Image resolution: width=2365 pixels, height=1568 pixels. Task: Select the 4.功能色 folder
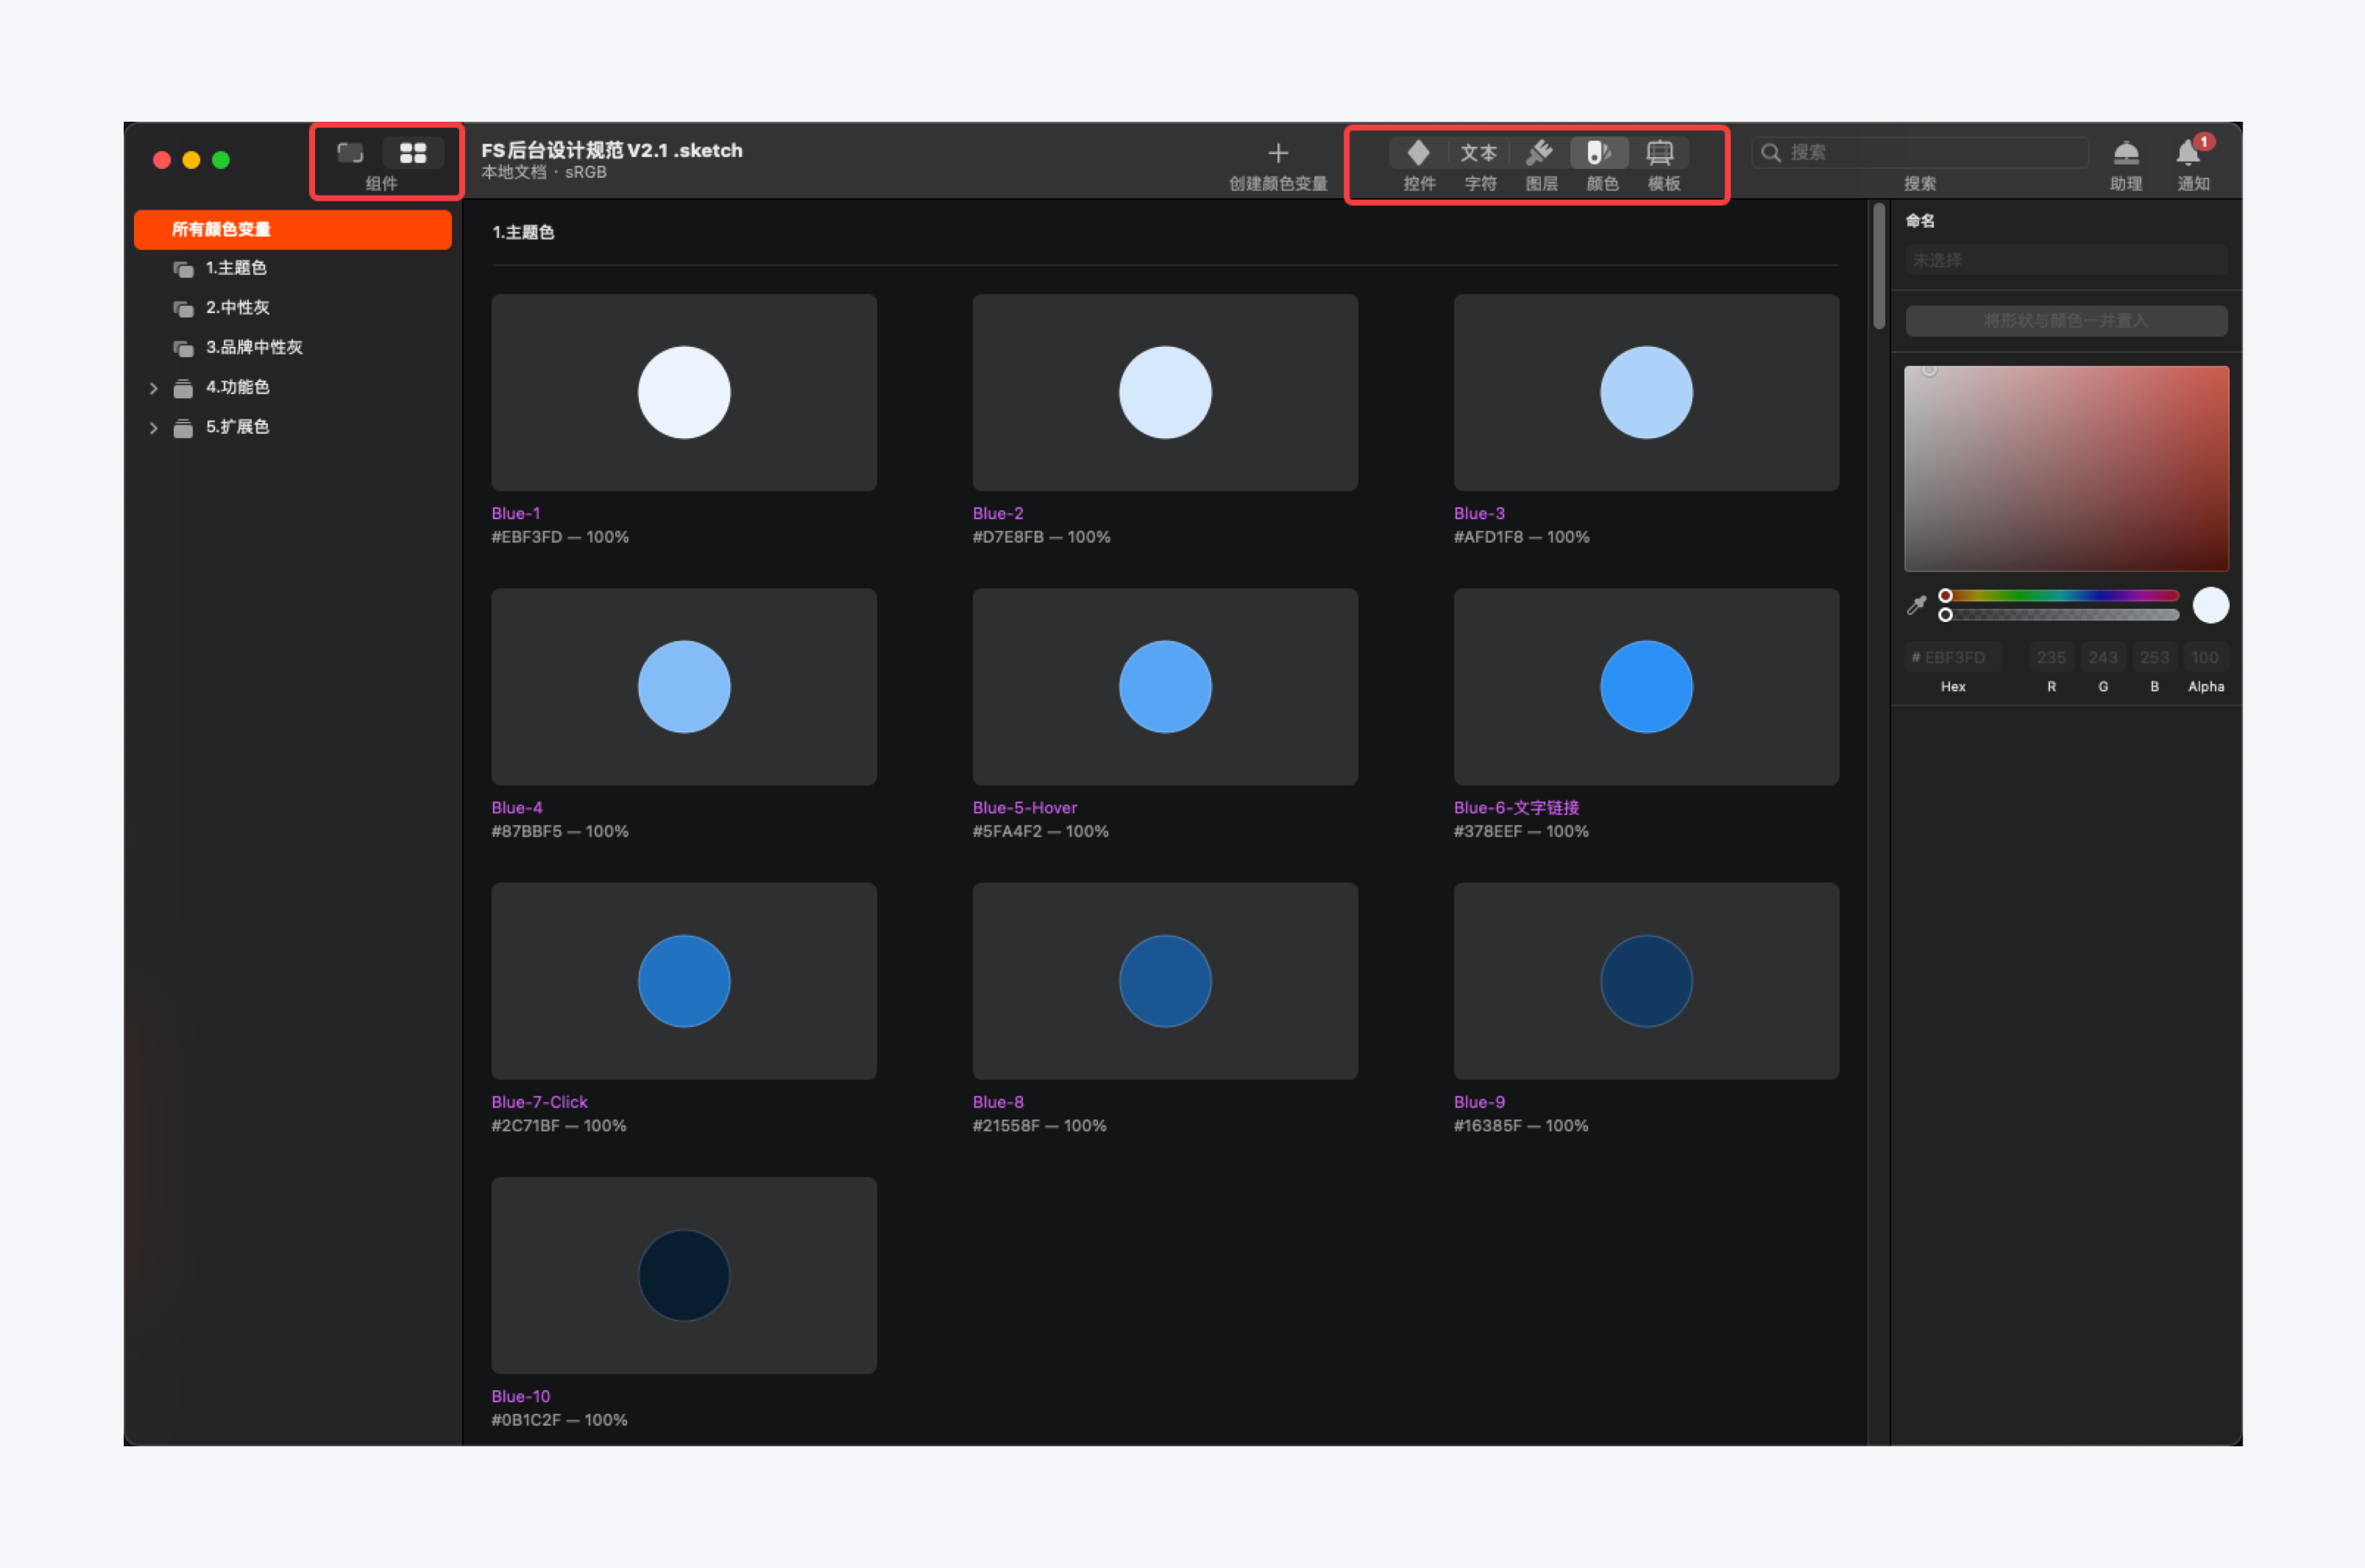(238, 387)
